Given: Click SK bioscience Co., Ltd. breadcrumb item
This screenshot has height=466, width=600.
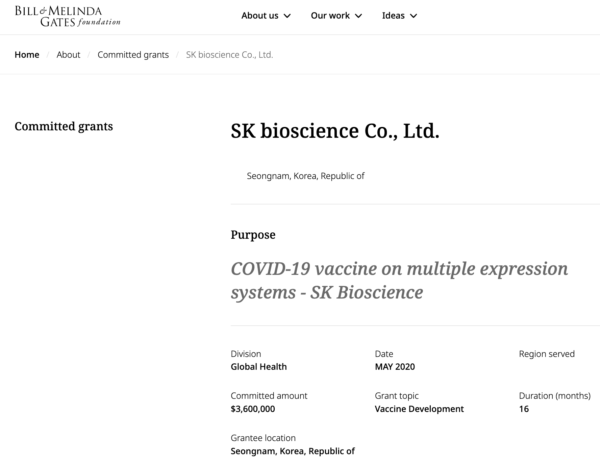Looking at the screenshot, I should (x=230, y=55).
